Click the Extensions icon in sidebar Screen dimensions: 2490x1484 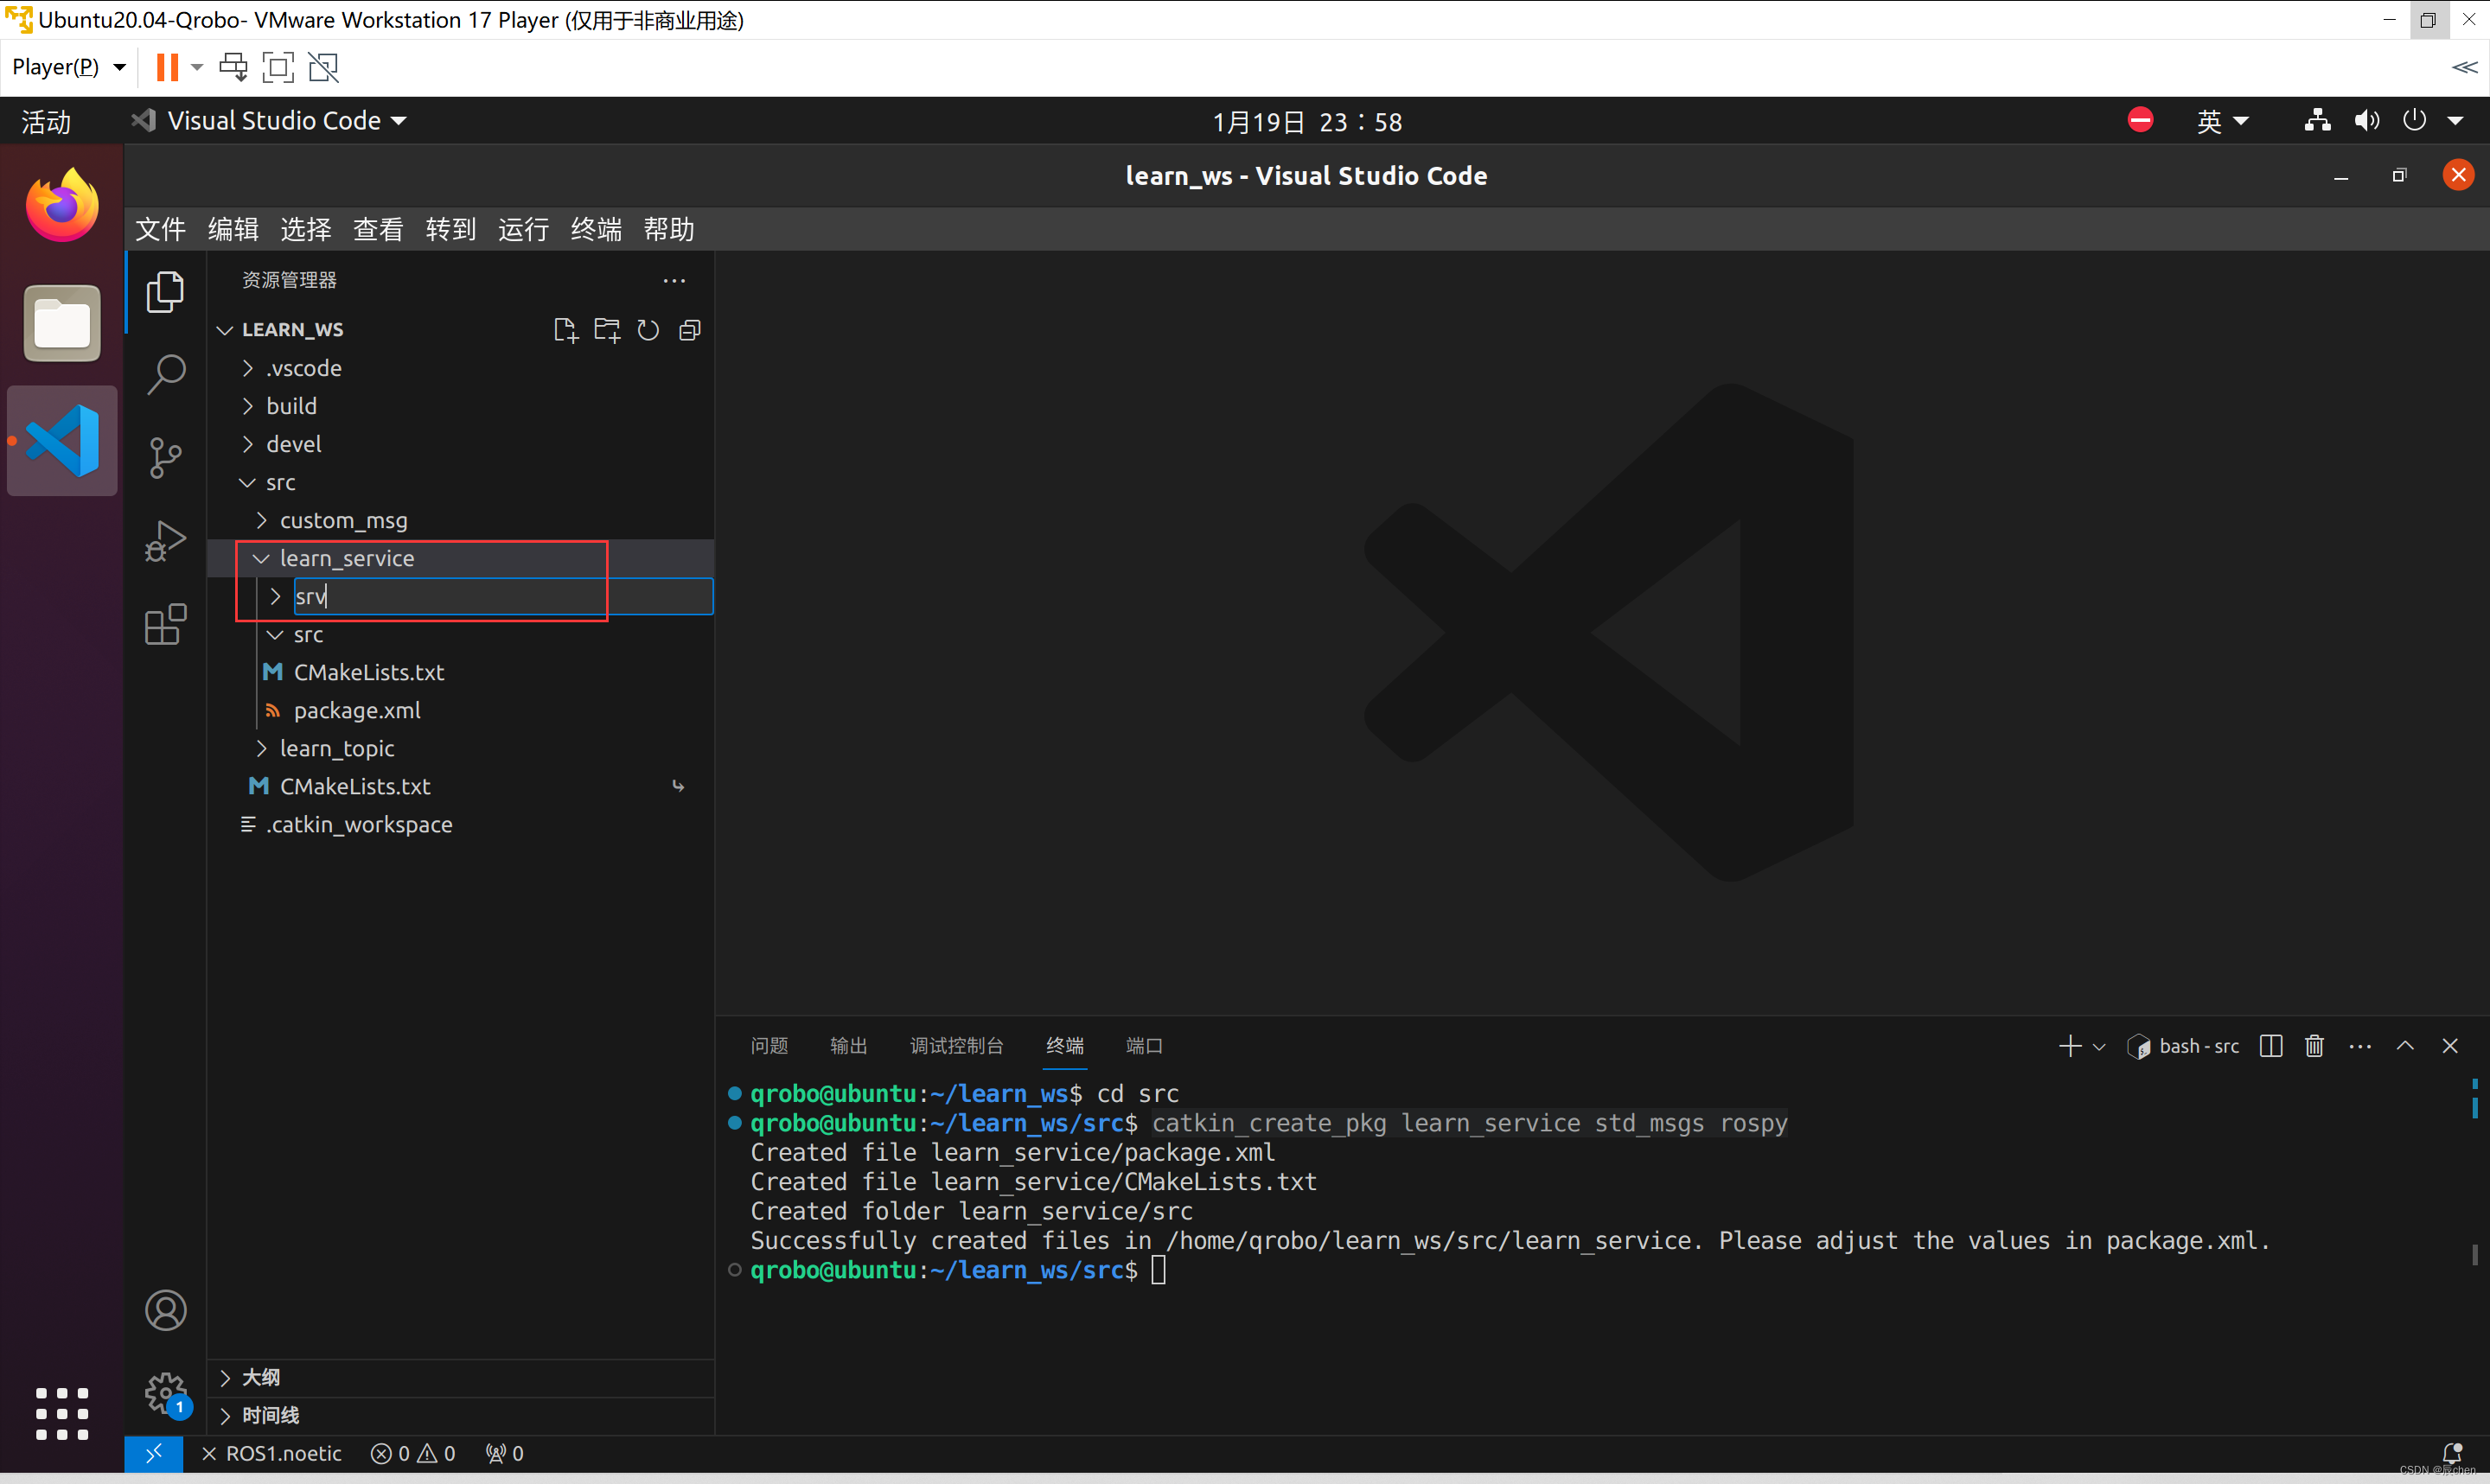(x=164, y=626)
